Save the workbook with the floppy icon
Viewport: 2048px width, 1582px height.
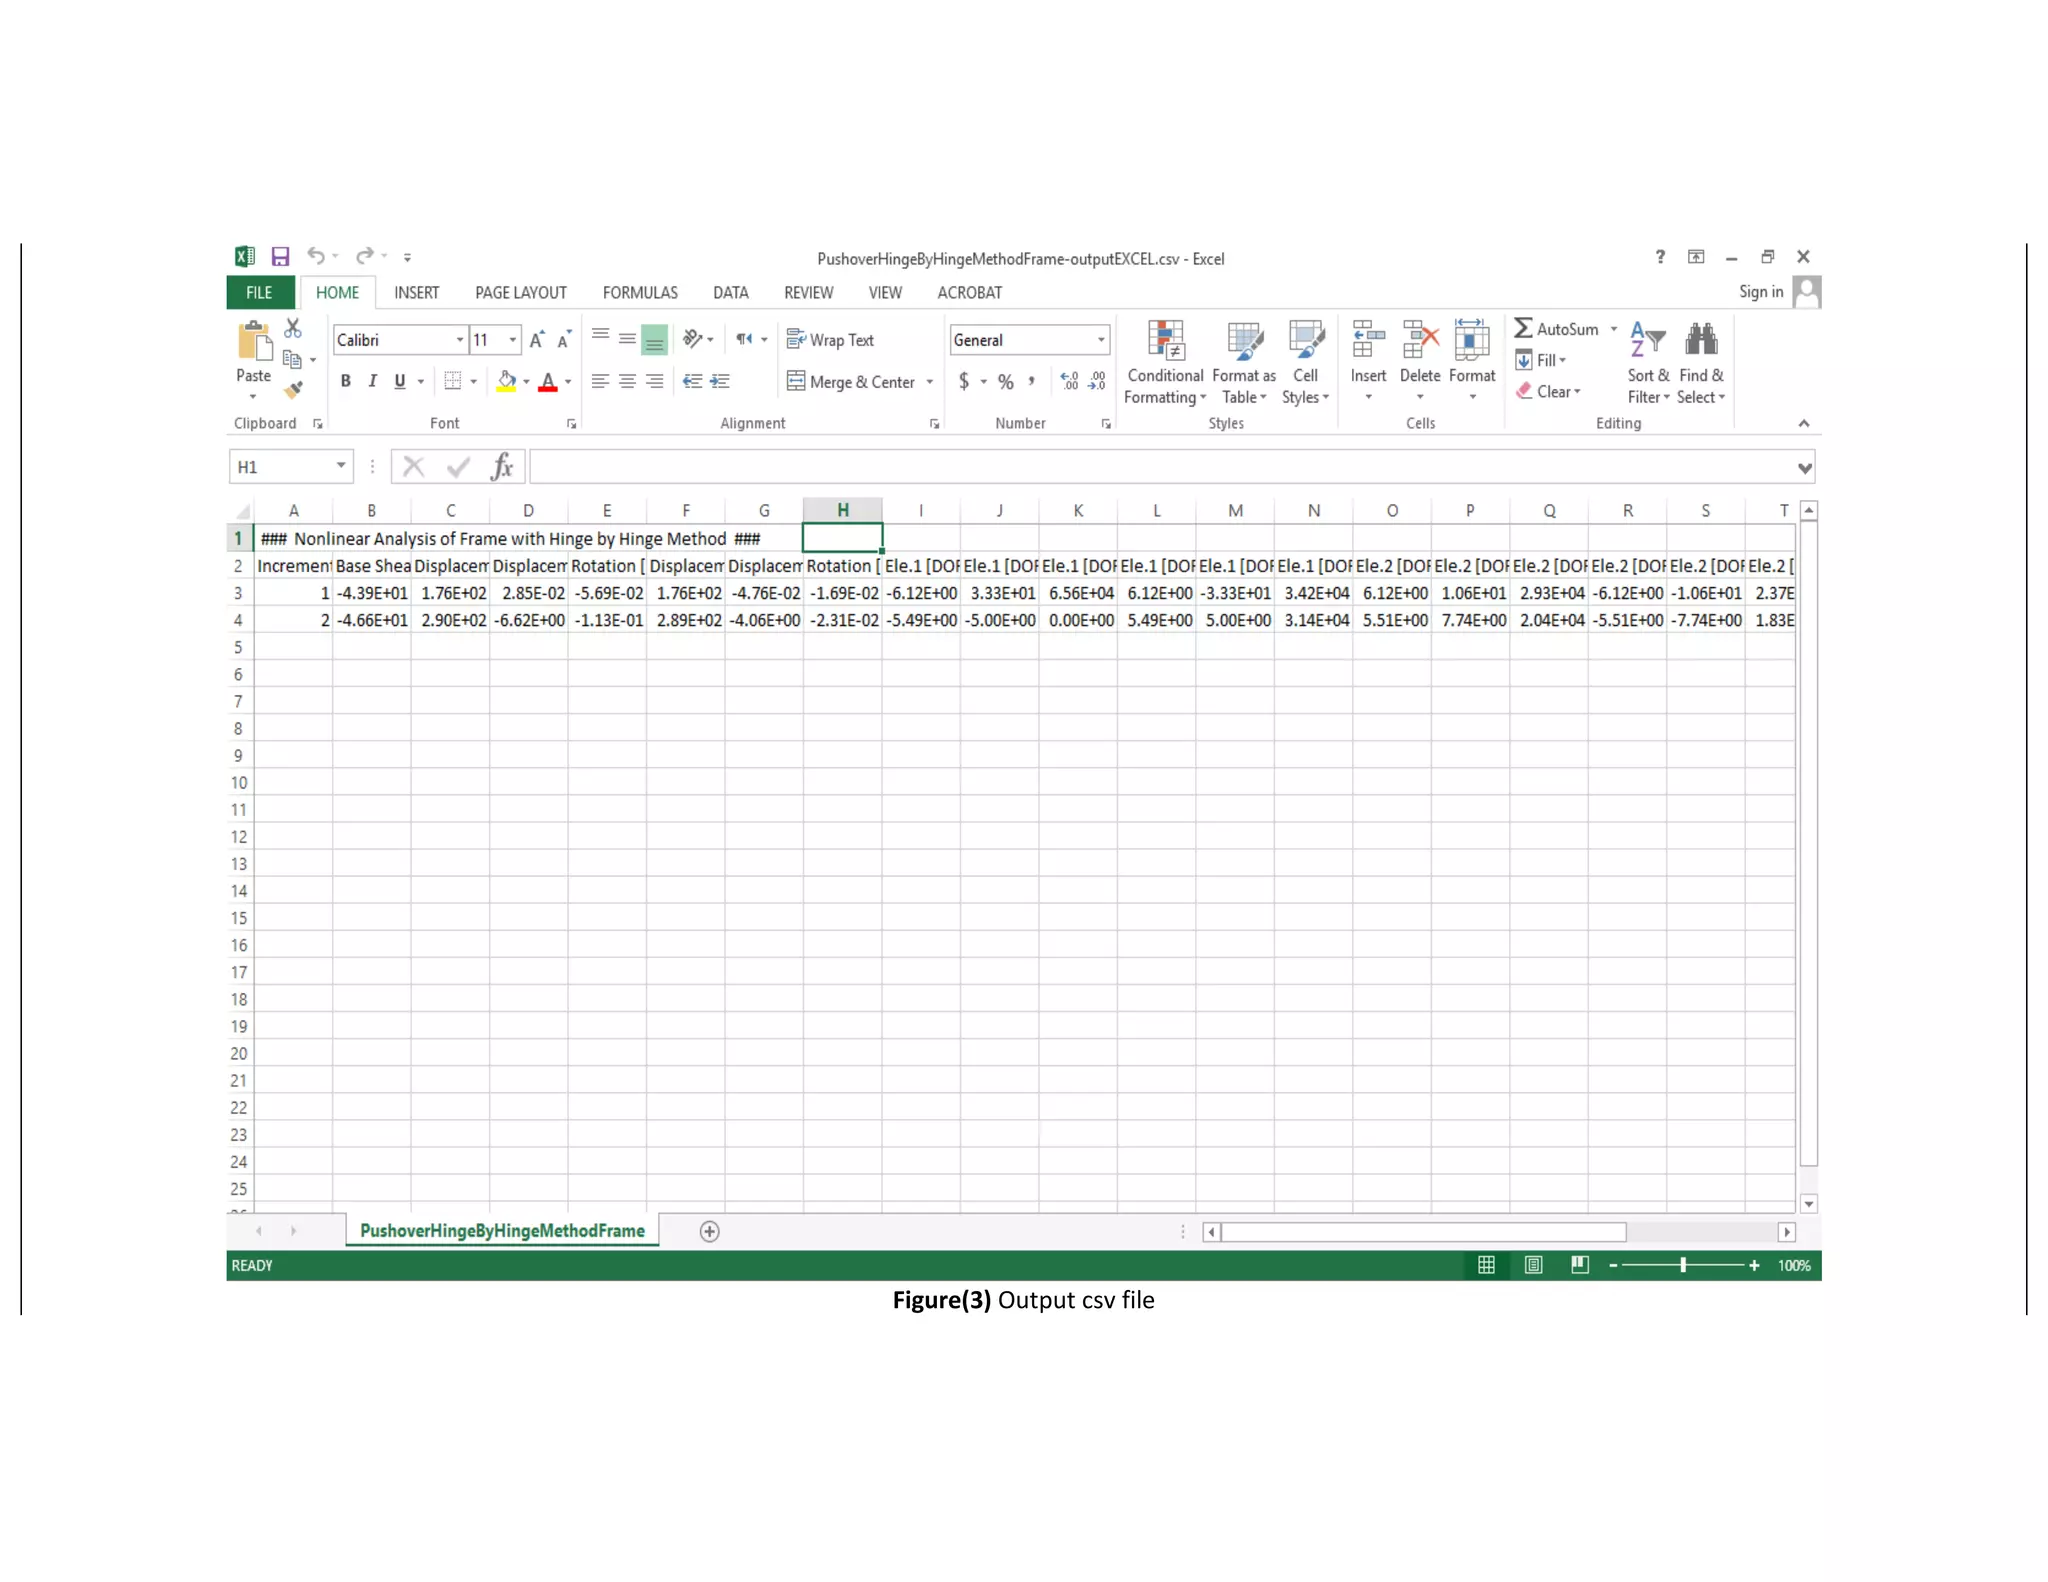pyautogui.click(x=280, y=257)
